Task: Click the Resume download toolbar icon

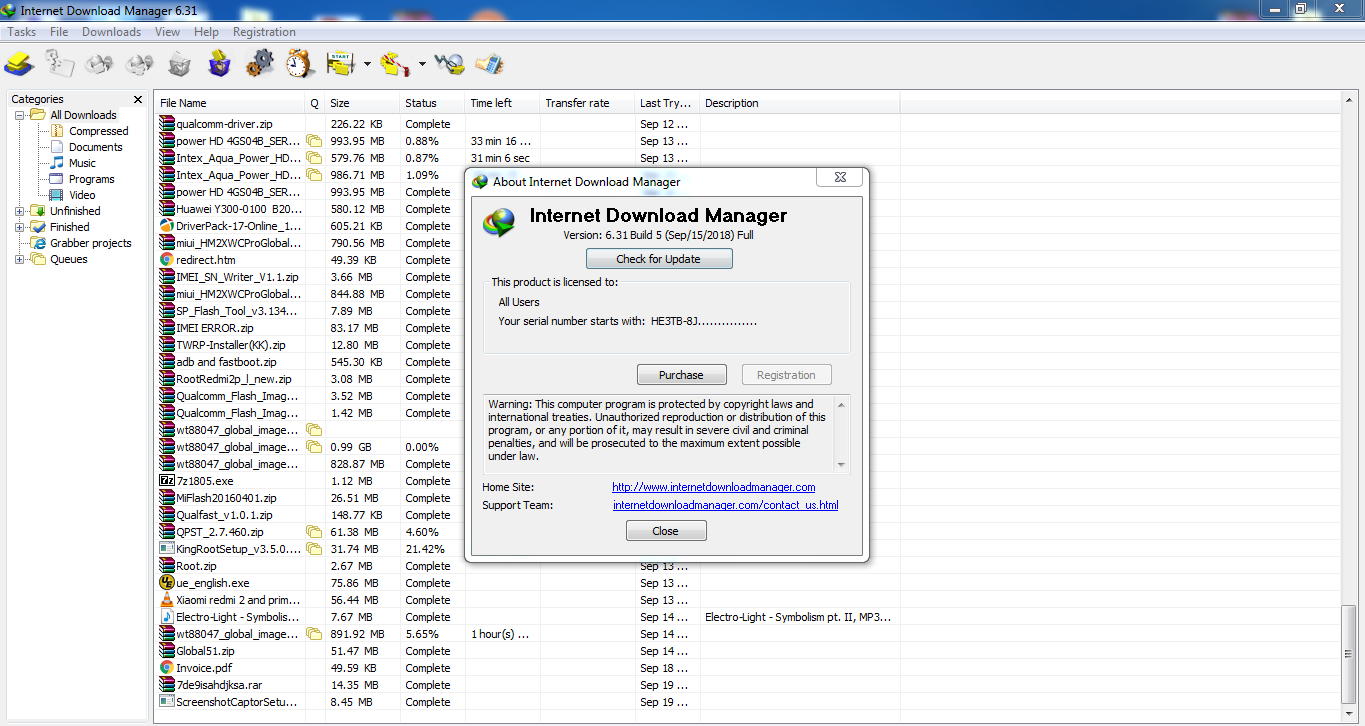Action: [59, 64]
